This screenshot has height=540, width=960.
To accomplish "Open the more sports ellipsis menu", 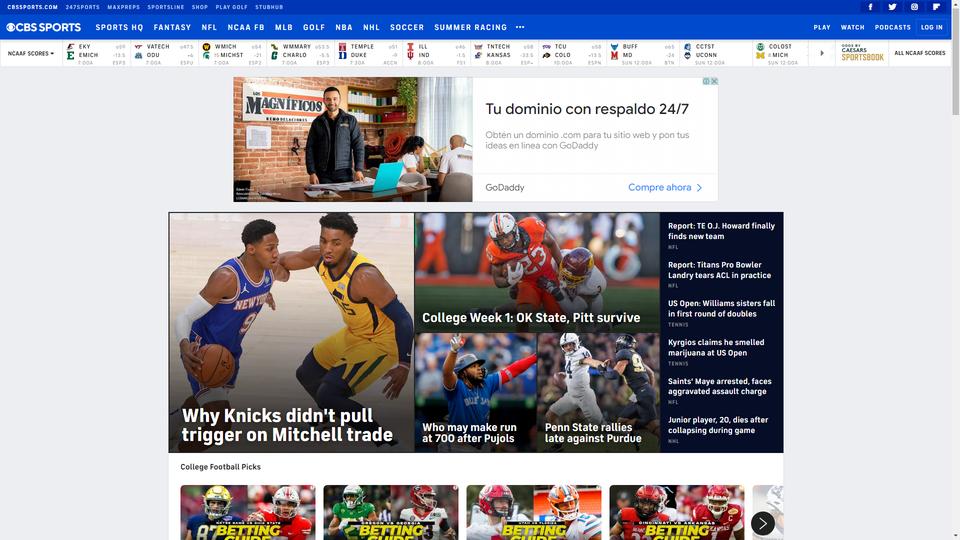I will point(520,28).
